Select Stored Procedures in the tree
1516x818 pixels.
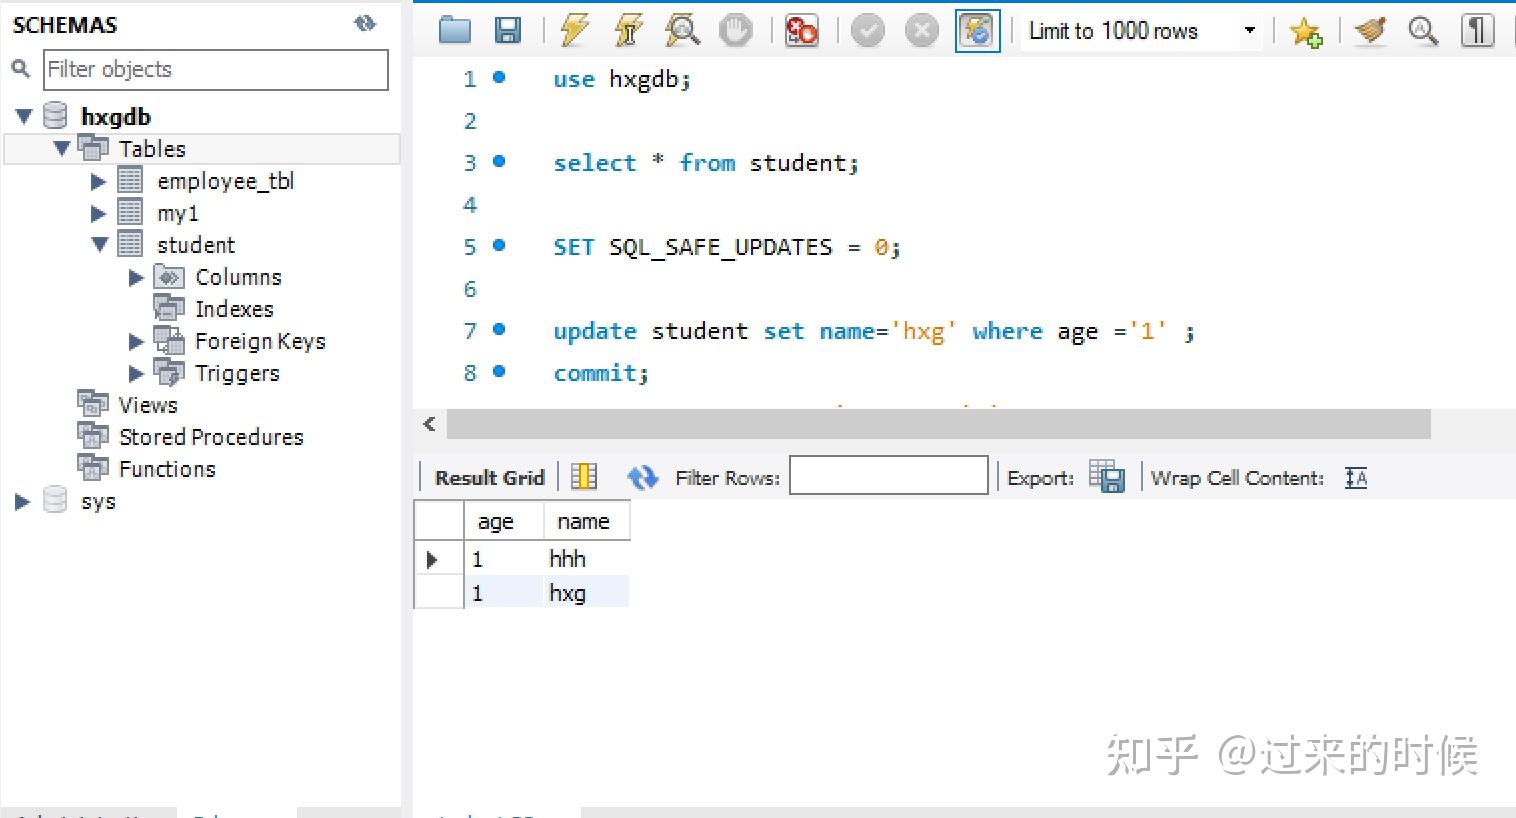click(x=211, y=437)
